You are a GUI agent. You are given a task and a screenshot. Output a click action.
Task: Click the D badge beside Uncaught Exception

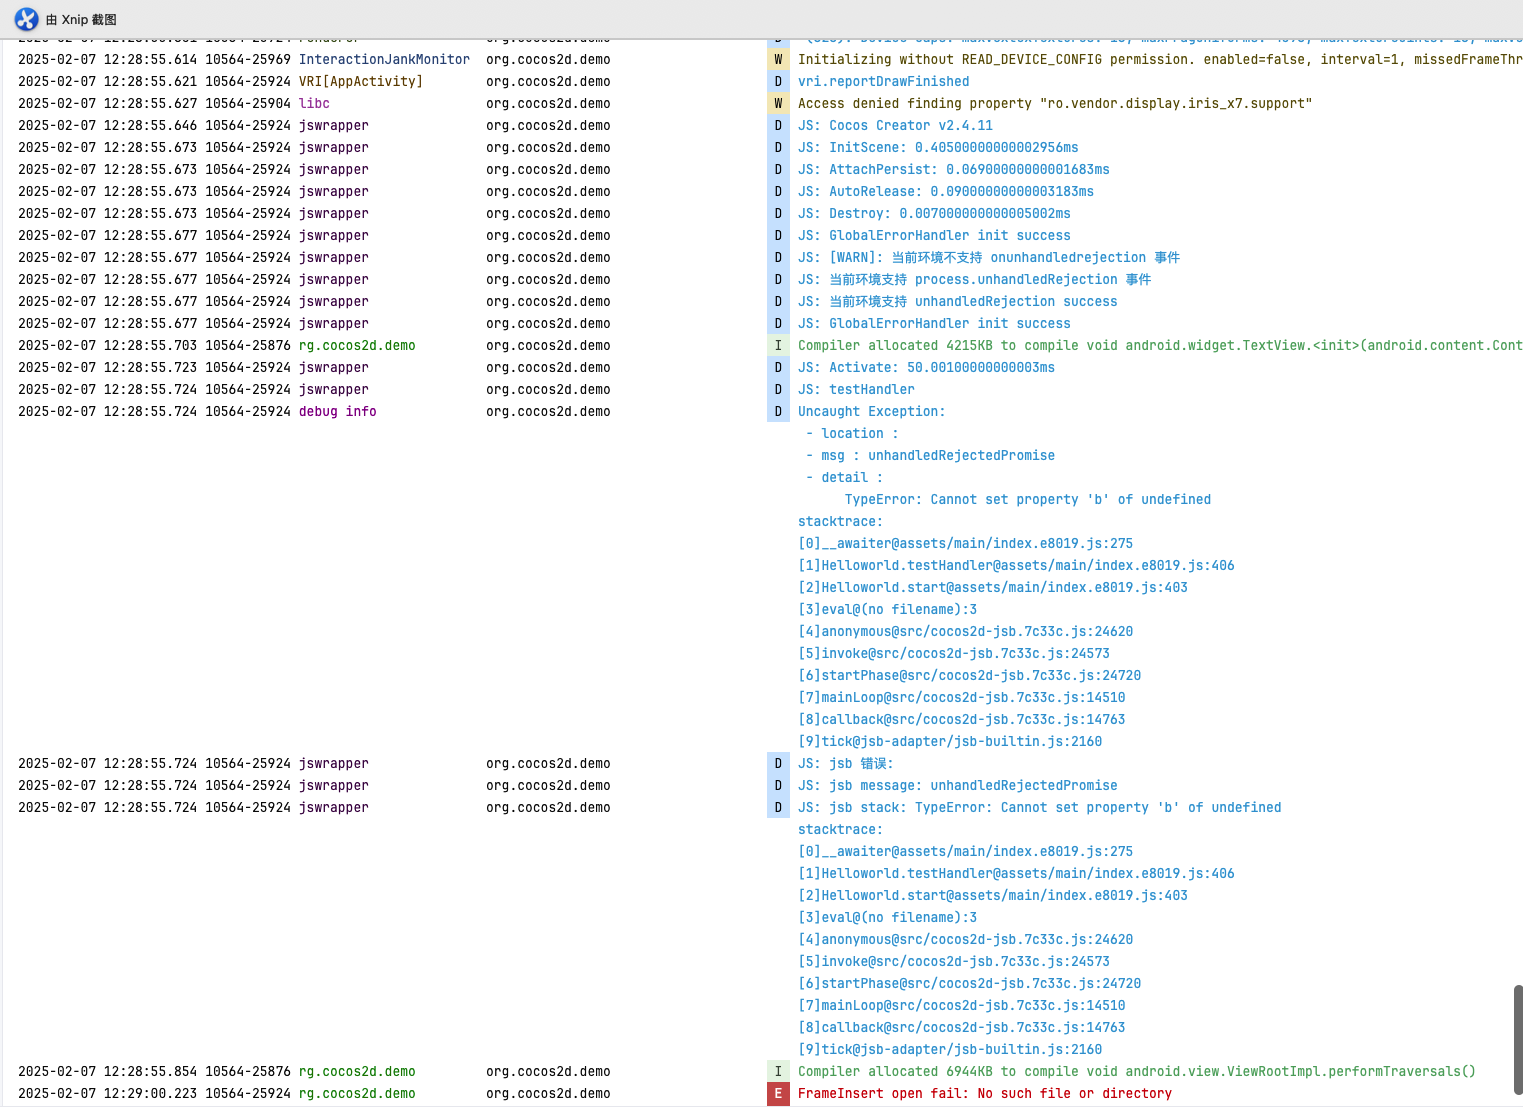click(778, 412)
